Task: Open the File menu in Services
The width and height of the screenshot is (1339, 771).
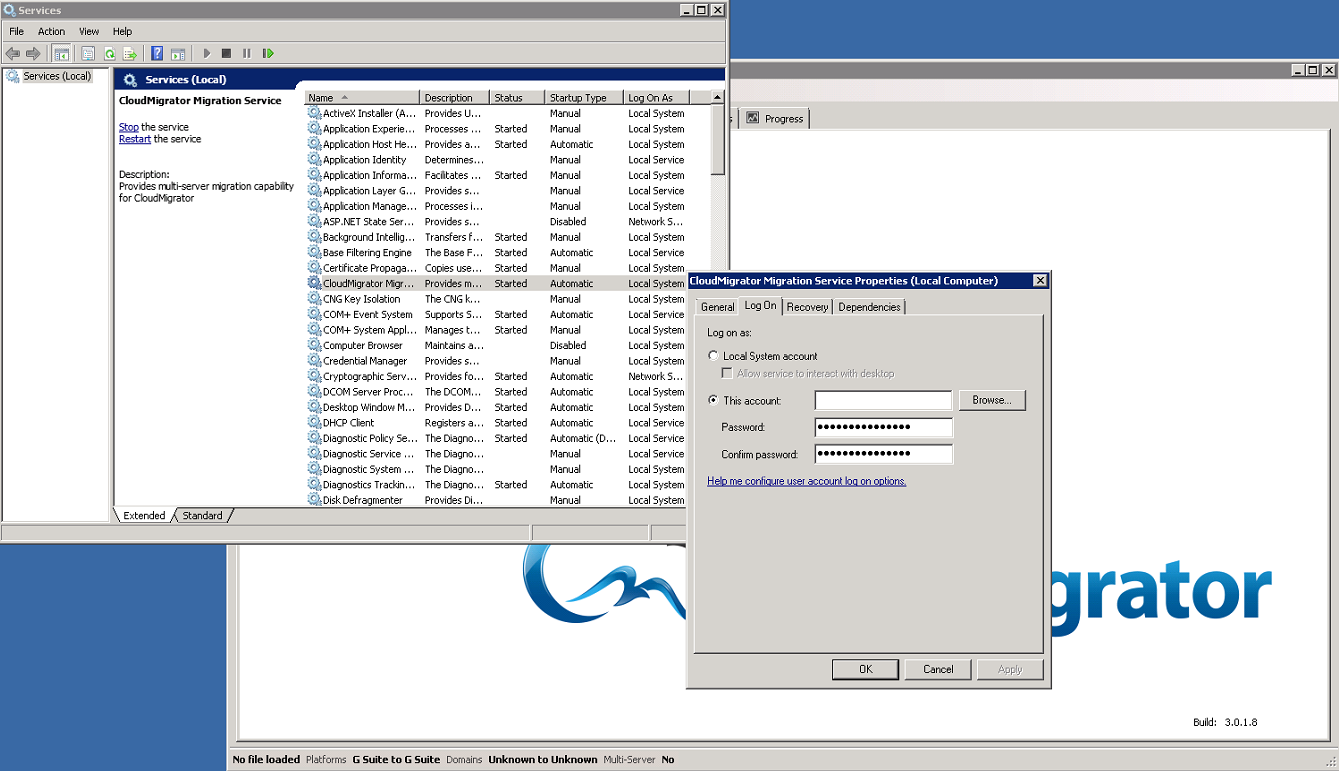Action: (x=17, y=32)
